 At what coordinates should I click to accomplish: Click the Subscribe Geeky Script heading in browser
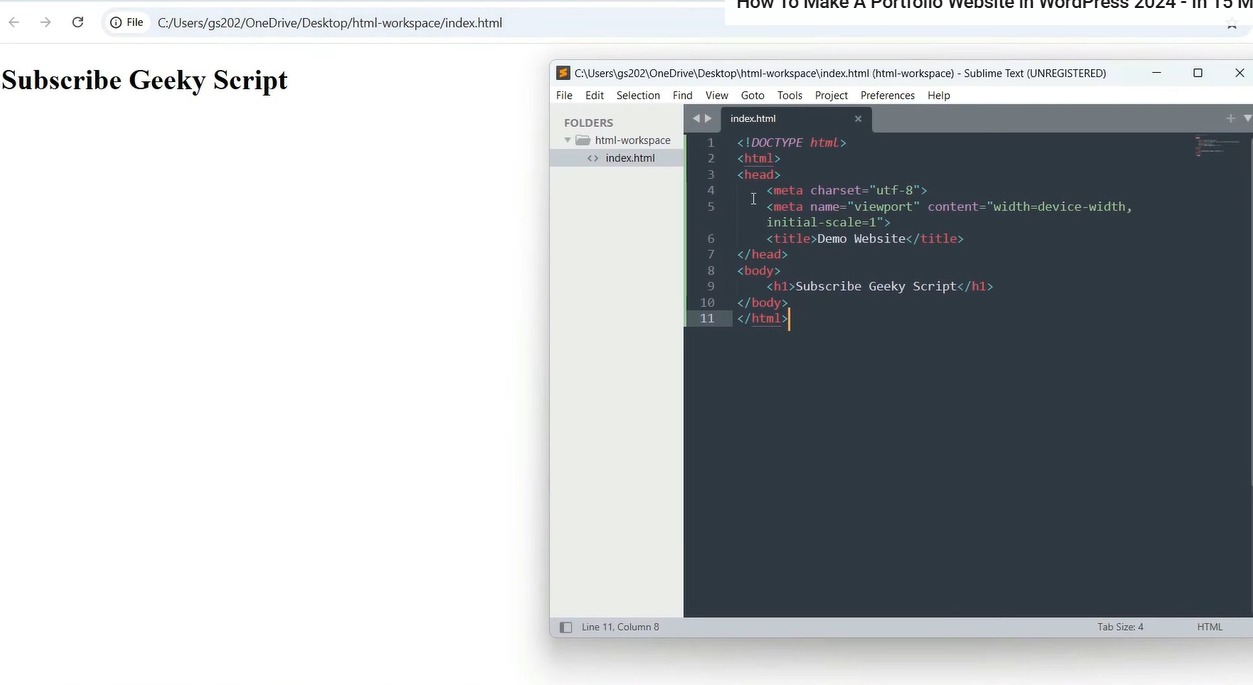(x=145, y=80)
